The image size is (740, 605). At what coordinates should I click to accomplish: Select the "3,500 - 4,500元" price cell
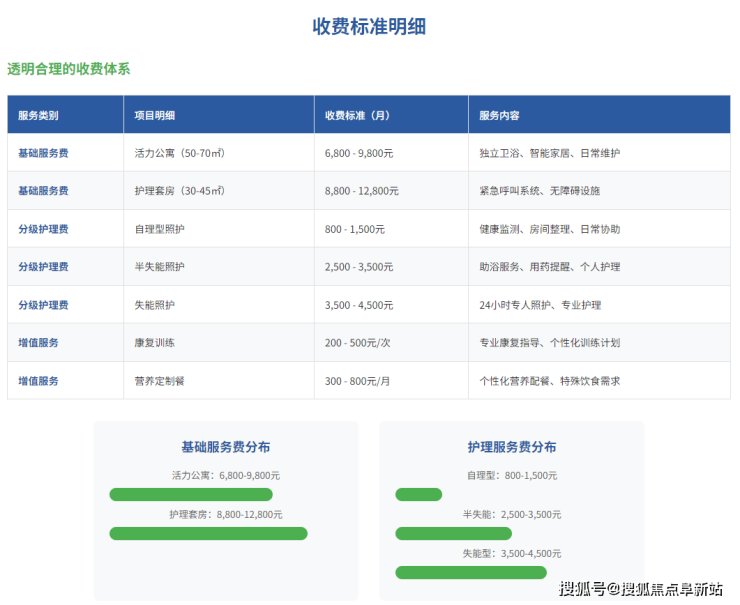coord(358,305)
